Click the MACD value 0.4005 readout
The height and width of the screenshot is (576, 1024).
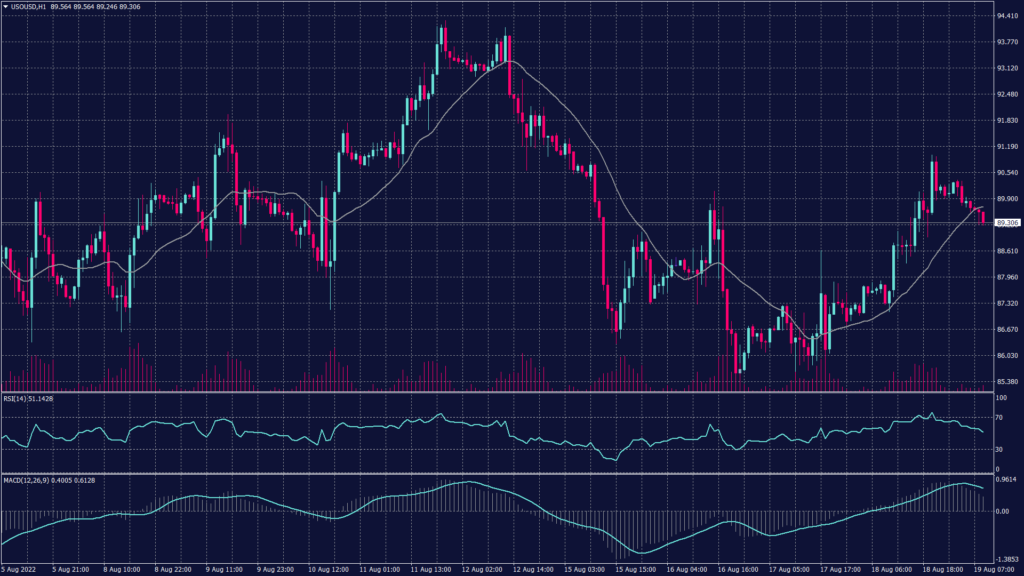[x=62, y=480]
